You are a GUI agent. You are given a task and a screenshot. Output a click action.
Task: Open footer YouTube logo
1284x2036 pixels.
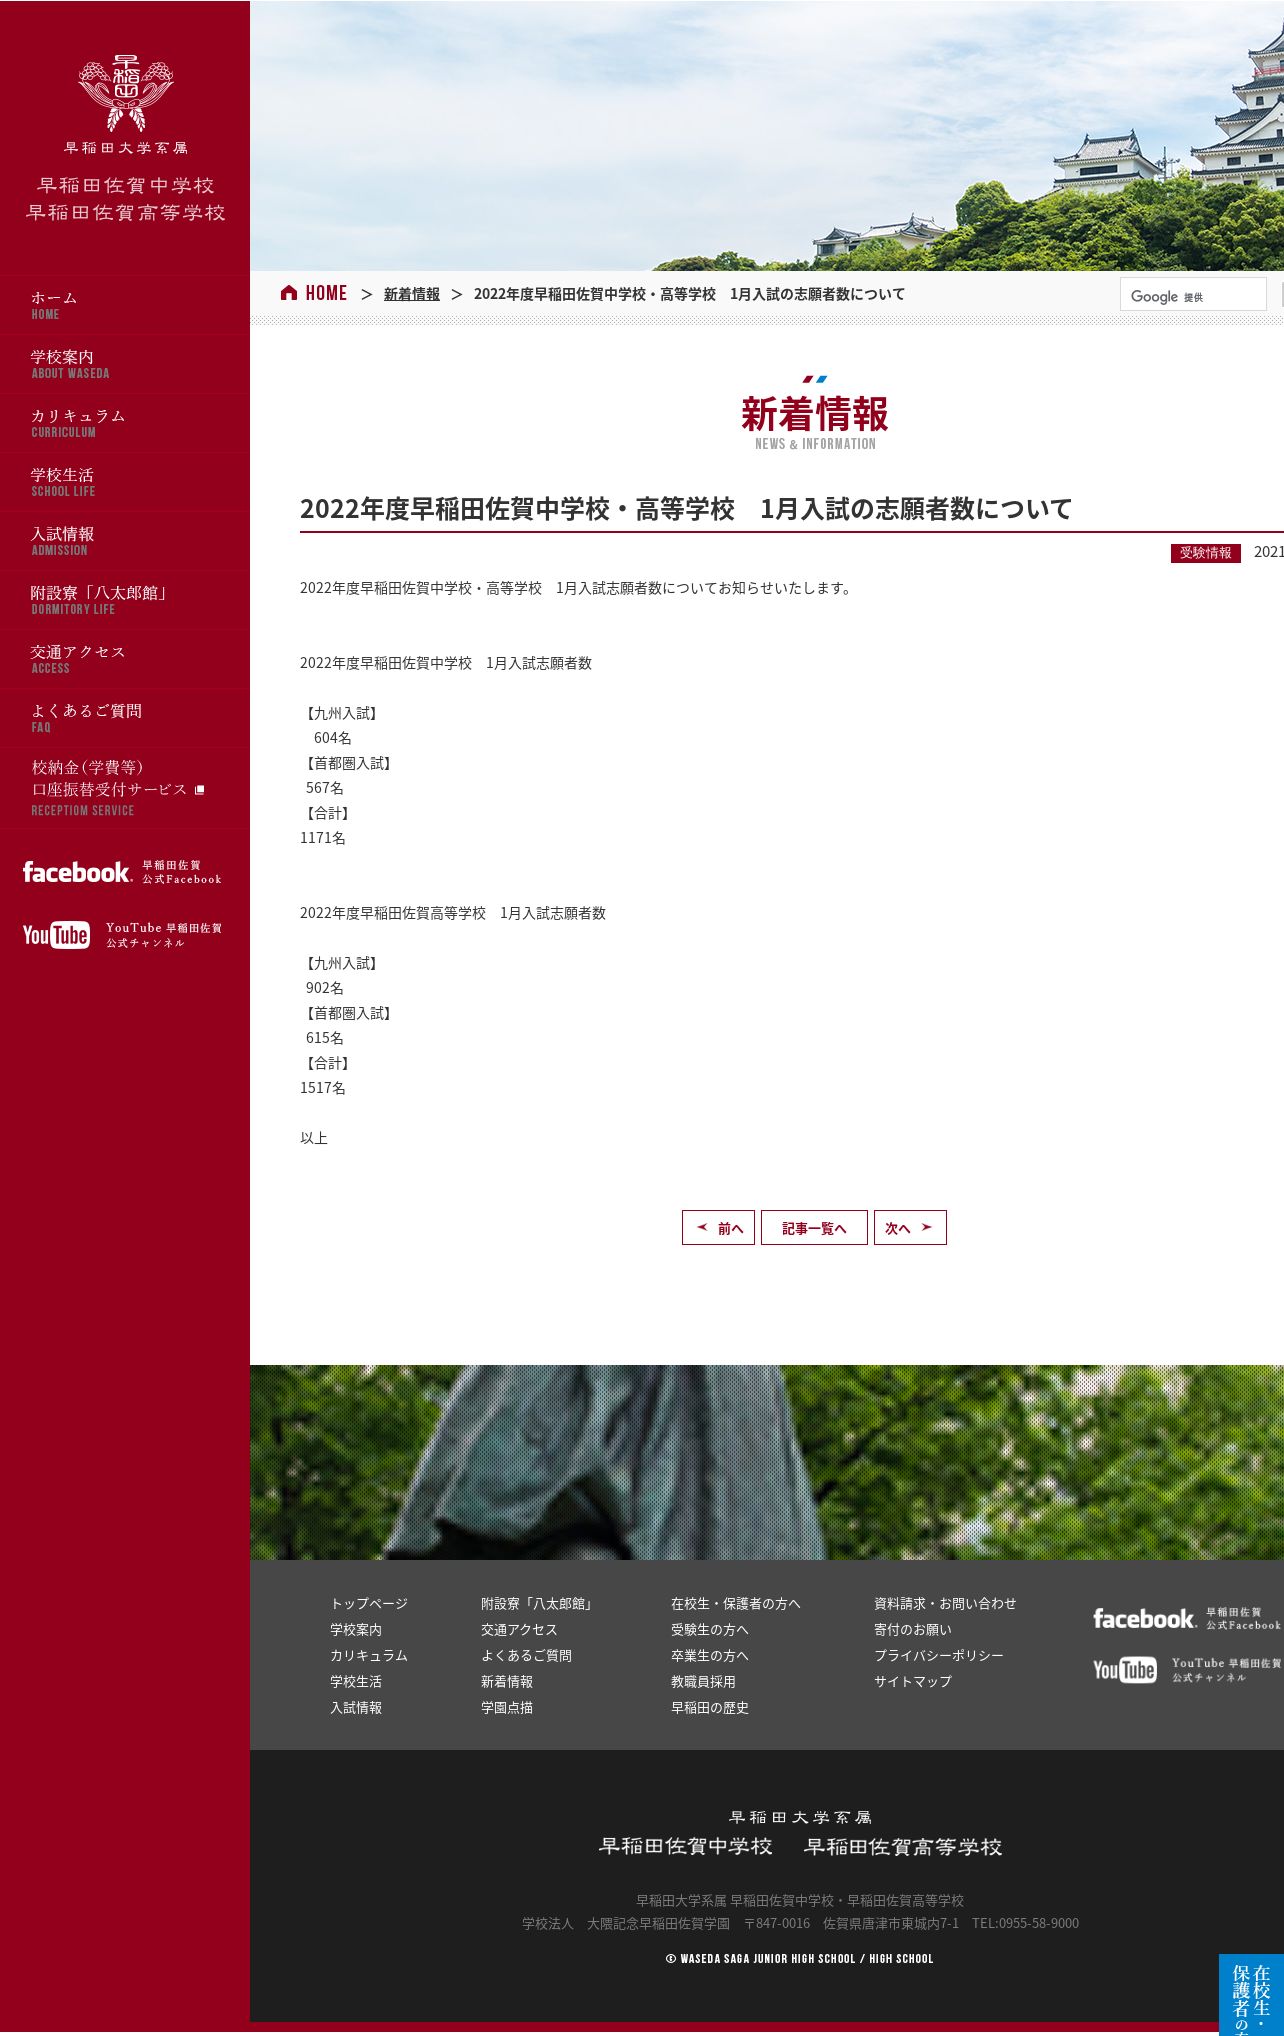pos(1187,1669)
